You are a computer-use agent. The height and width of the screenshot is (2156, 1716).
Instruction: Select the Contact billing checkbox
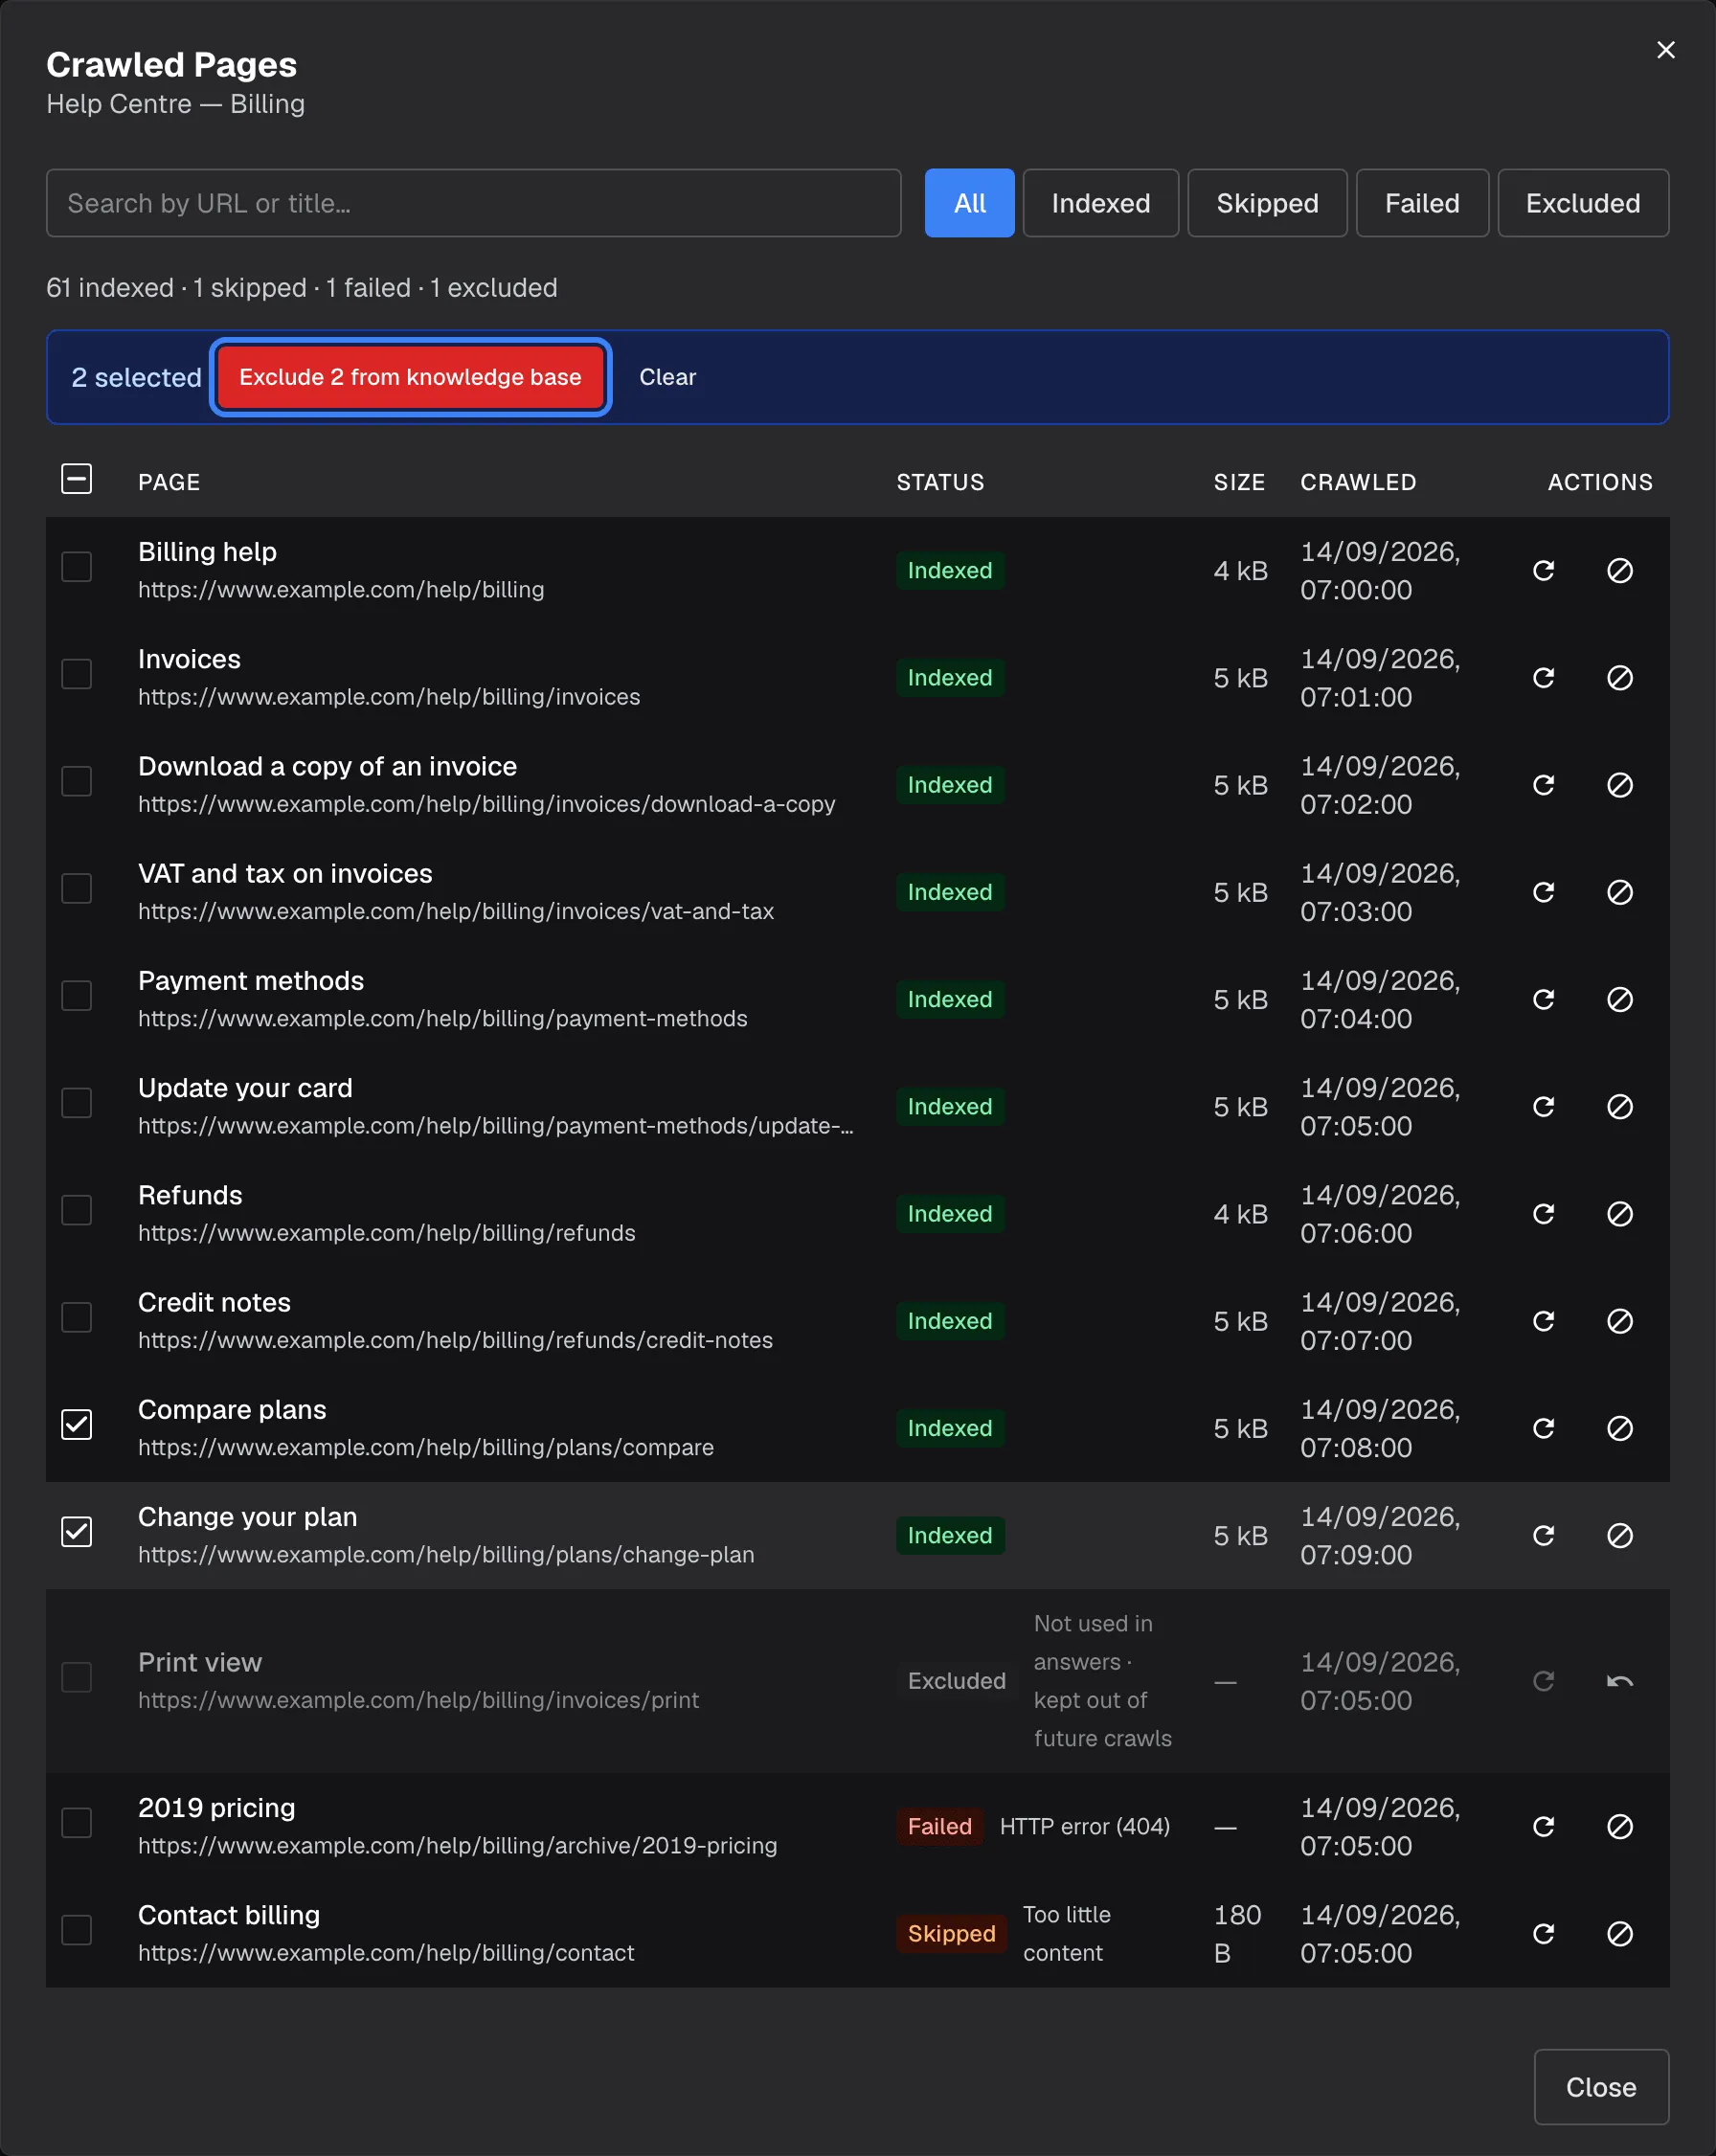click(77, 1929)
